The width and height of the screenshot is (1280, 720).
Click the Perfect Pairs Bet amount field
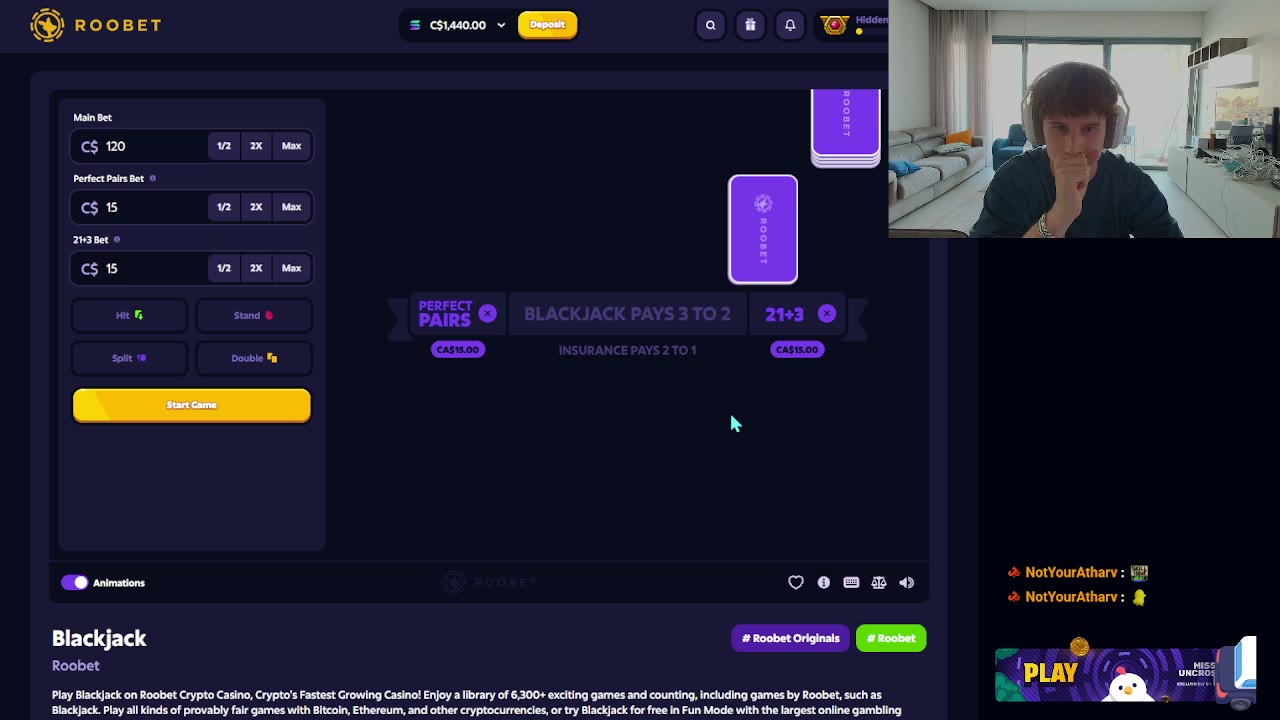140,207
